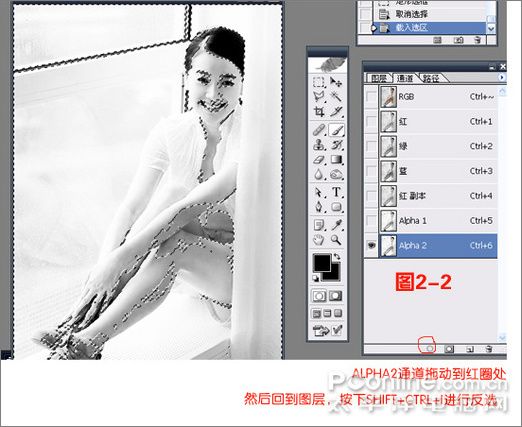Select the Slice tool
This screenshot has height=427, width=522.
tap(336, 111)
